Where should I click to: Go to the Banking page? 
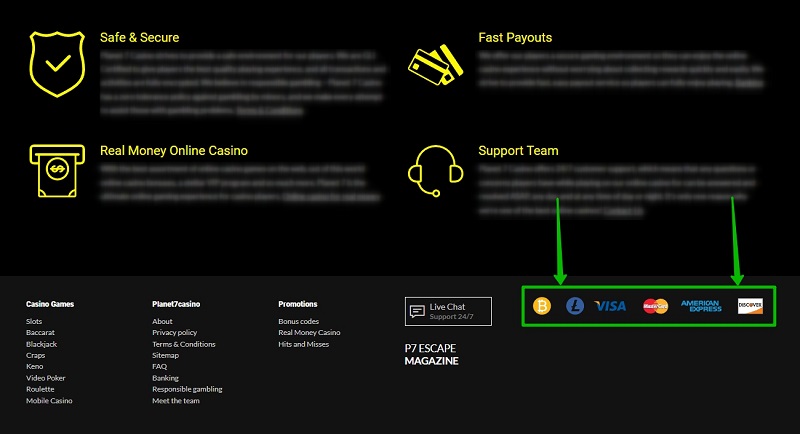[x=165, y=378]
